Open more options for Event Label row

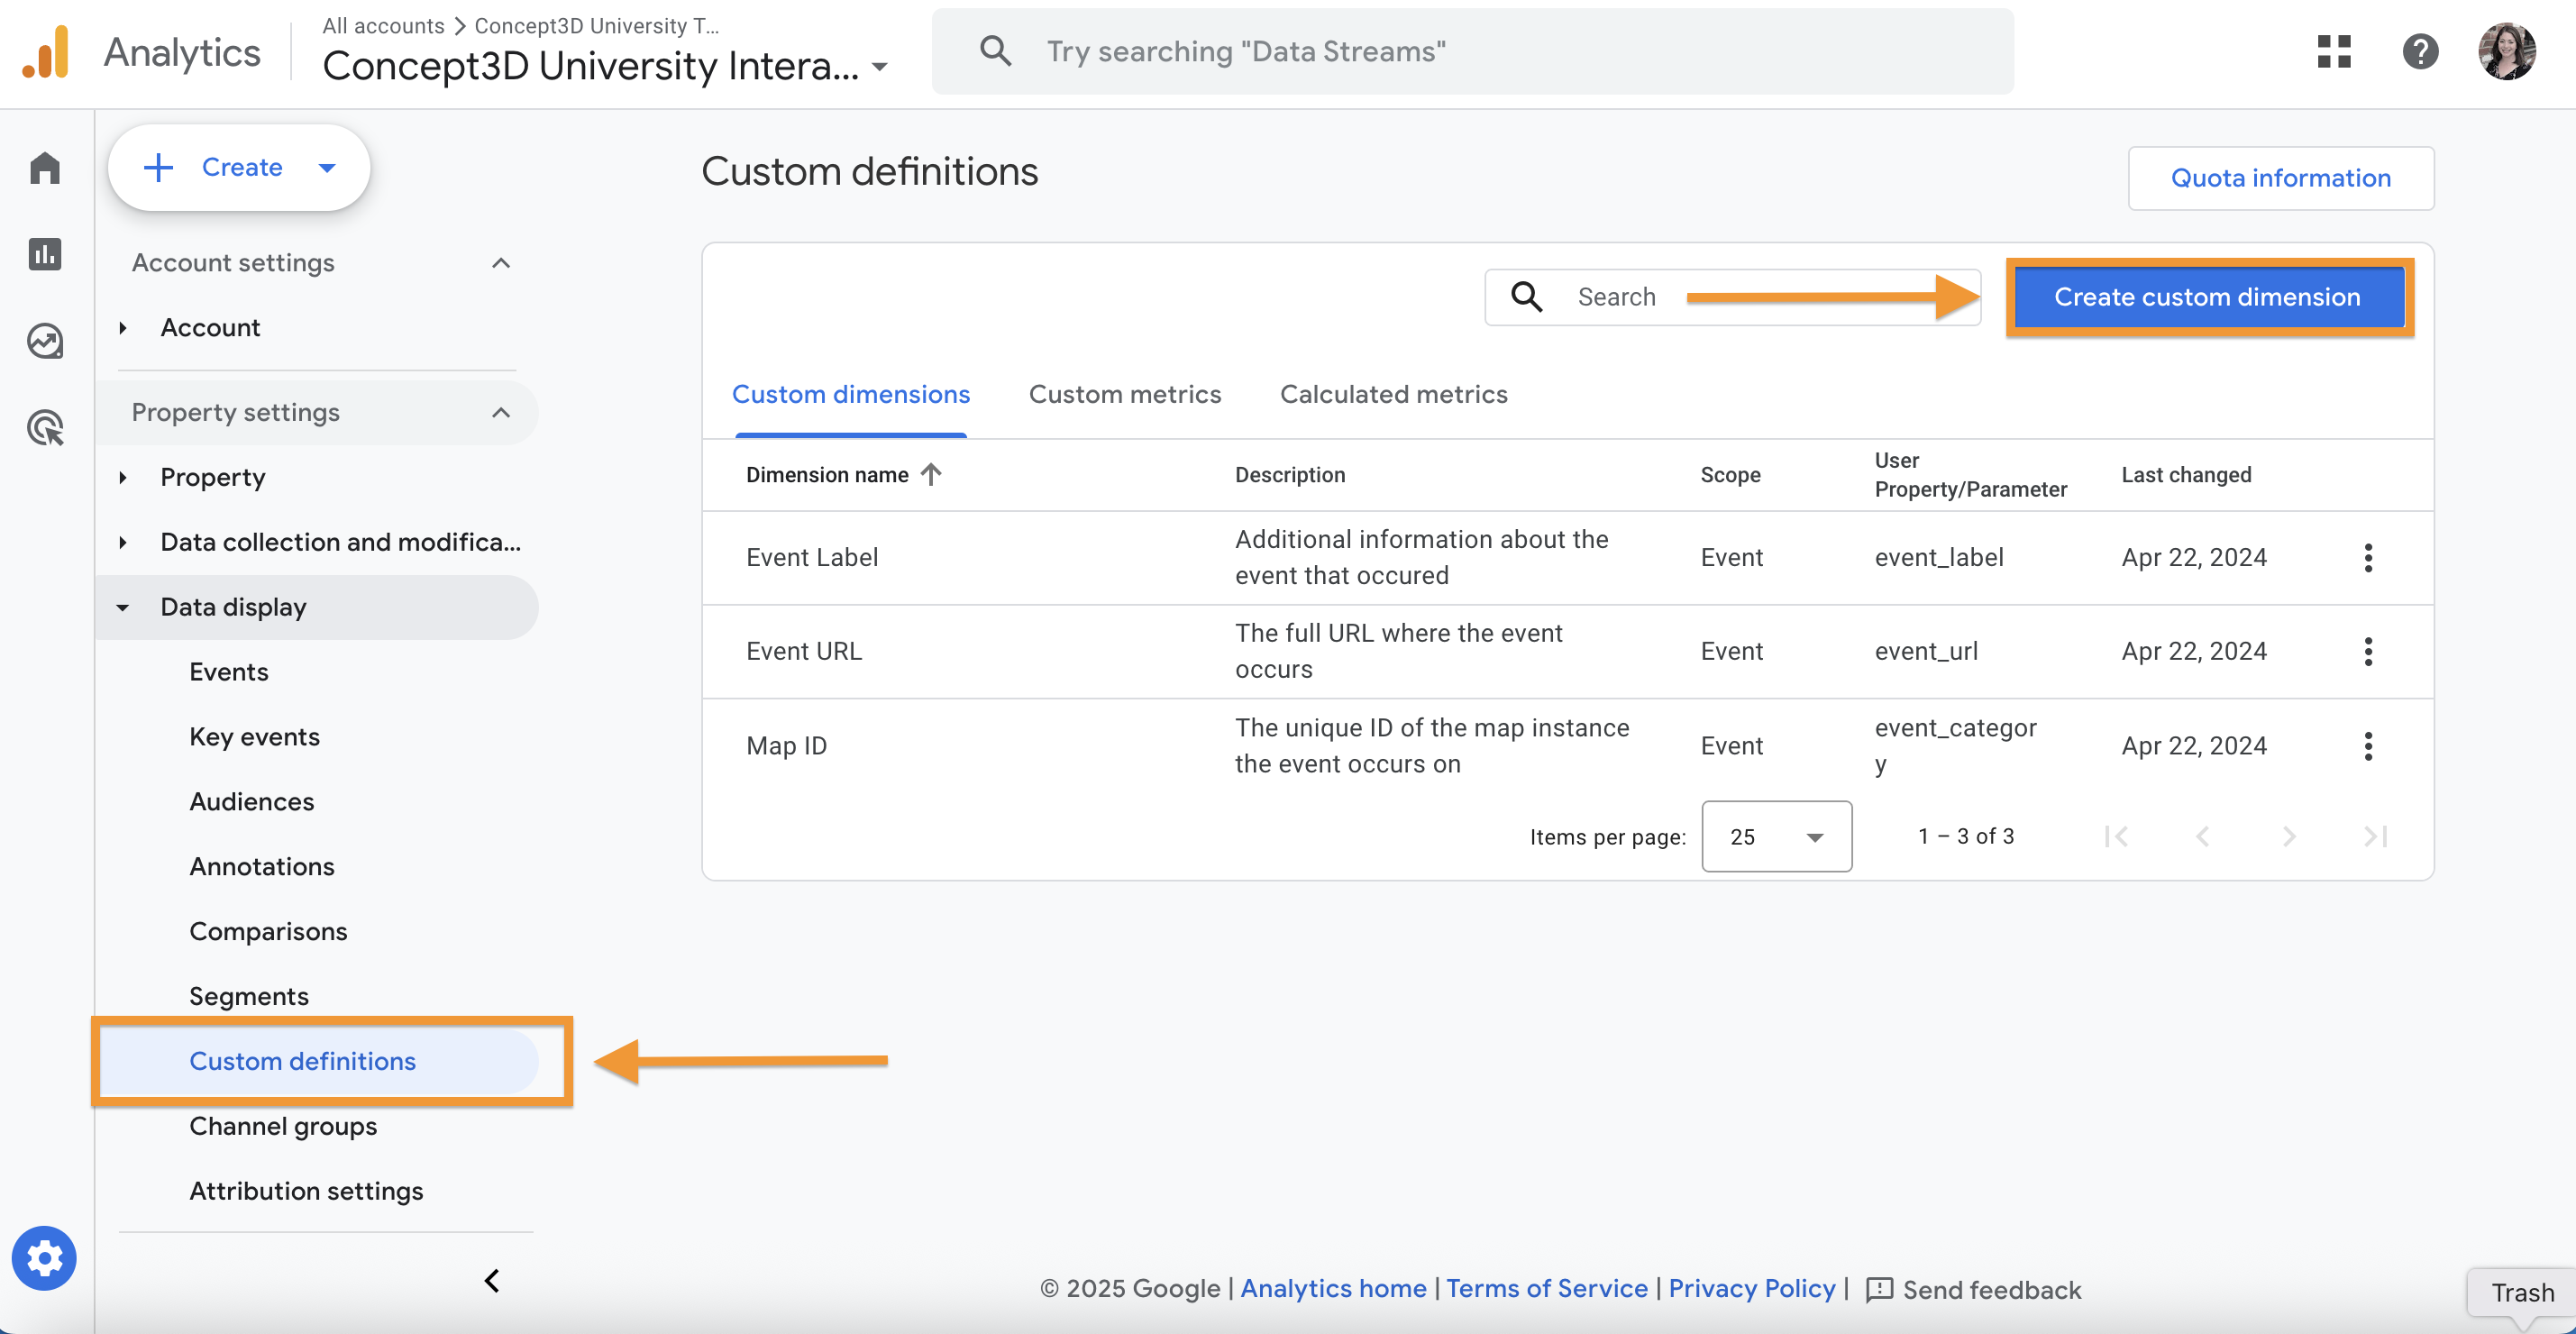click(x=2367, y=558)
